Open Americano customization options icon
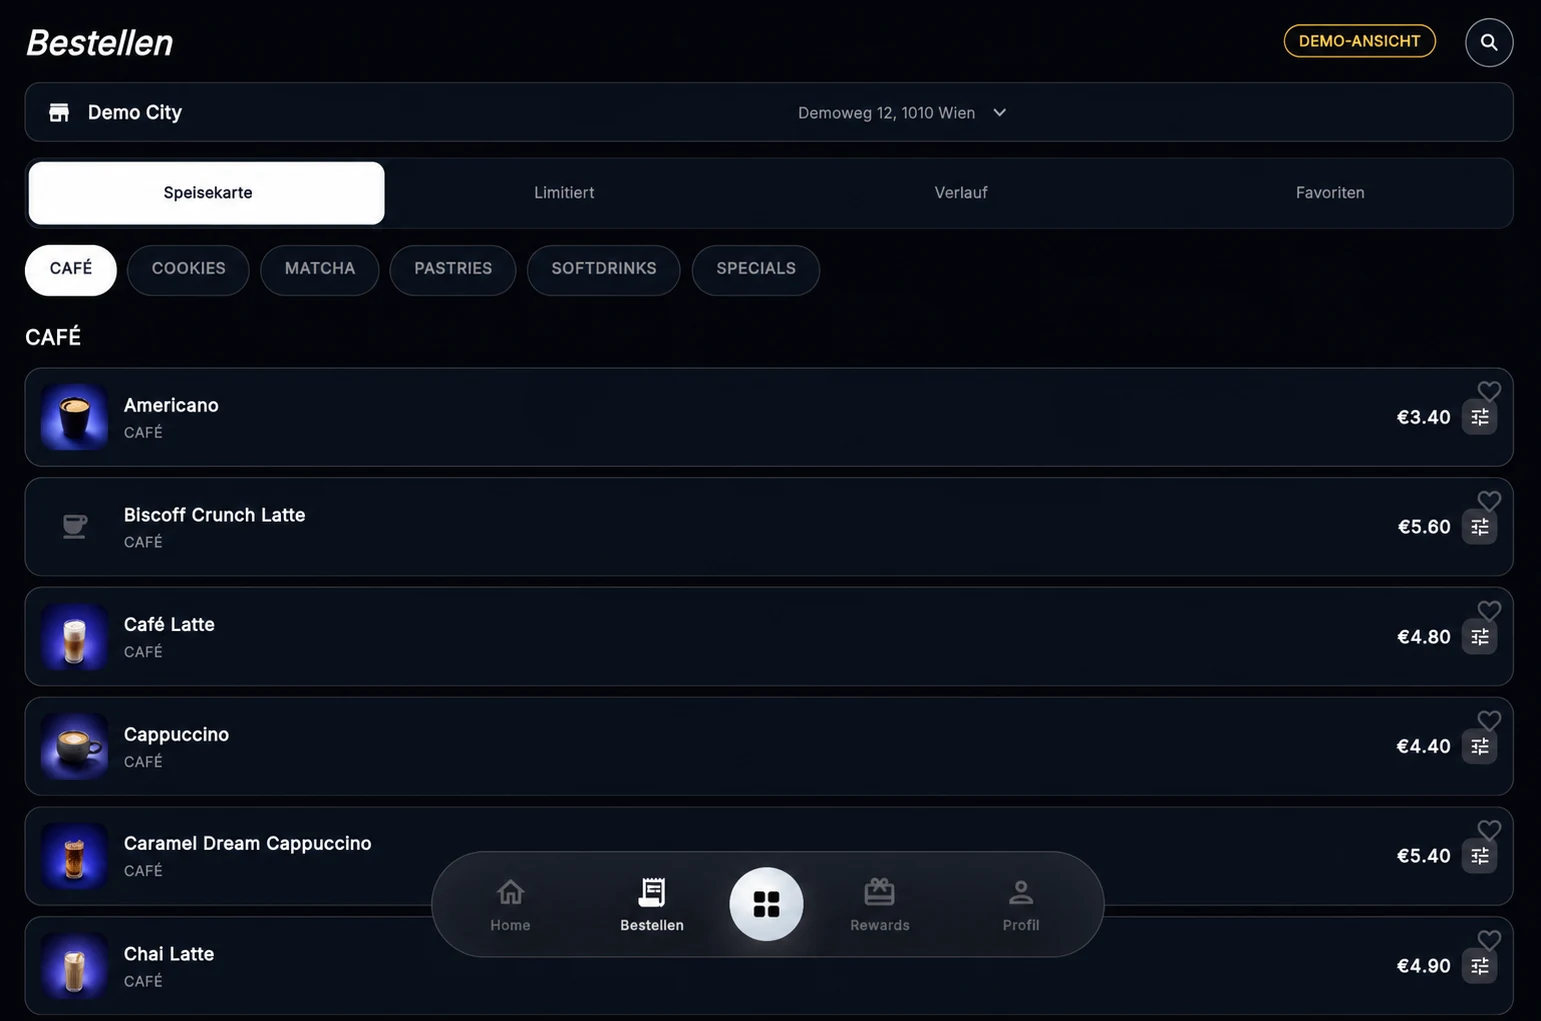The height and width of the screenshot is (1021, 1541). 1480,418
